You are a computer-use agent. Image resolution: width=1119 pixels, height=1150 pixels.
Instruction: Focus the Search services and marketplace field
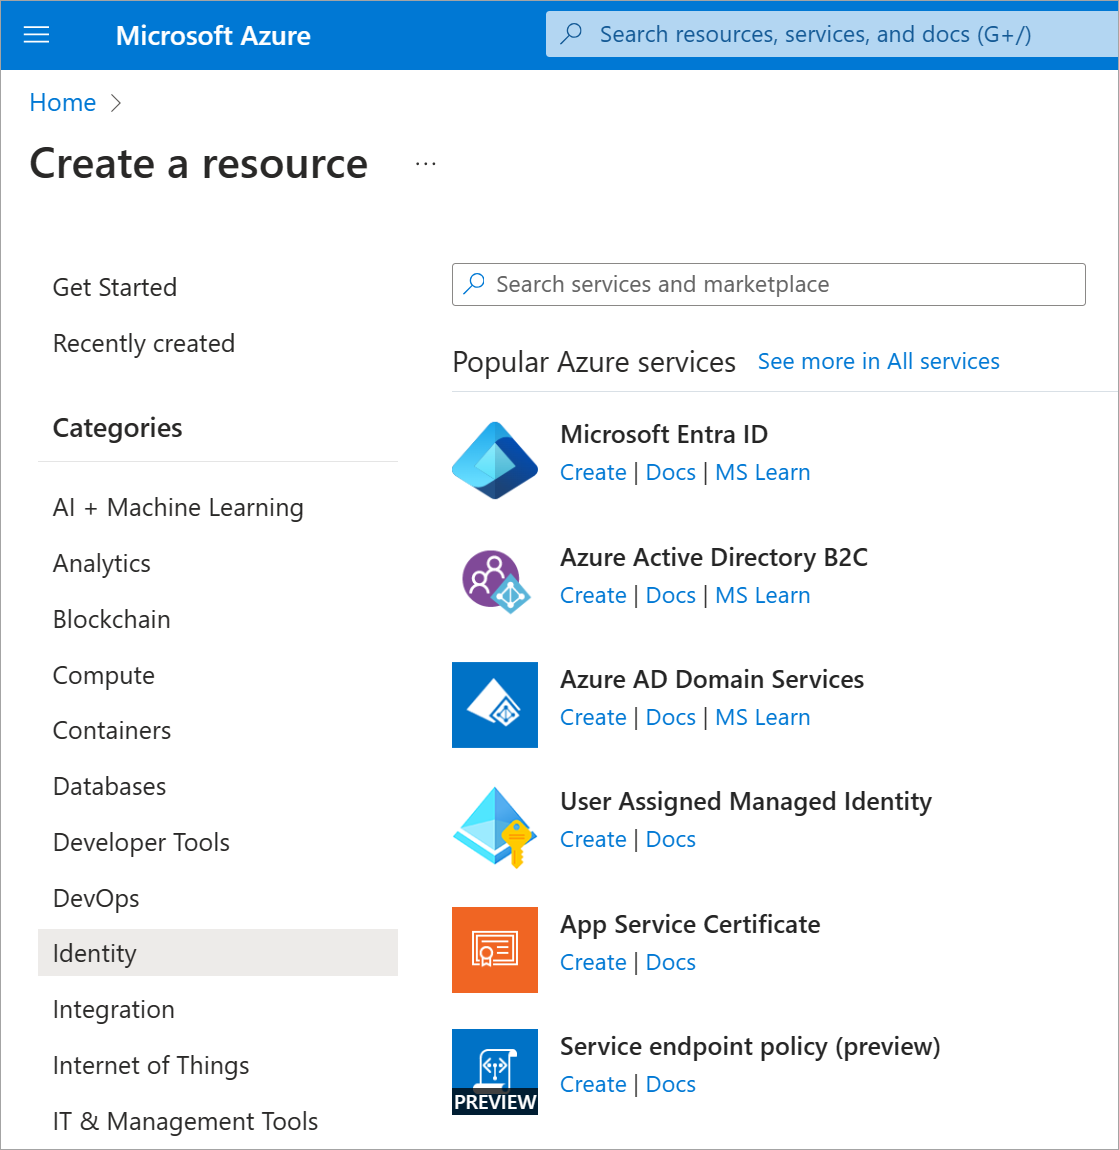point(768,285)
